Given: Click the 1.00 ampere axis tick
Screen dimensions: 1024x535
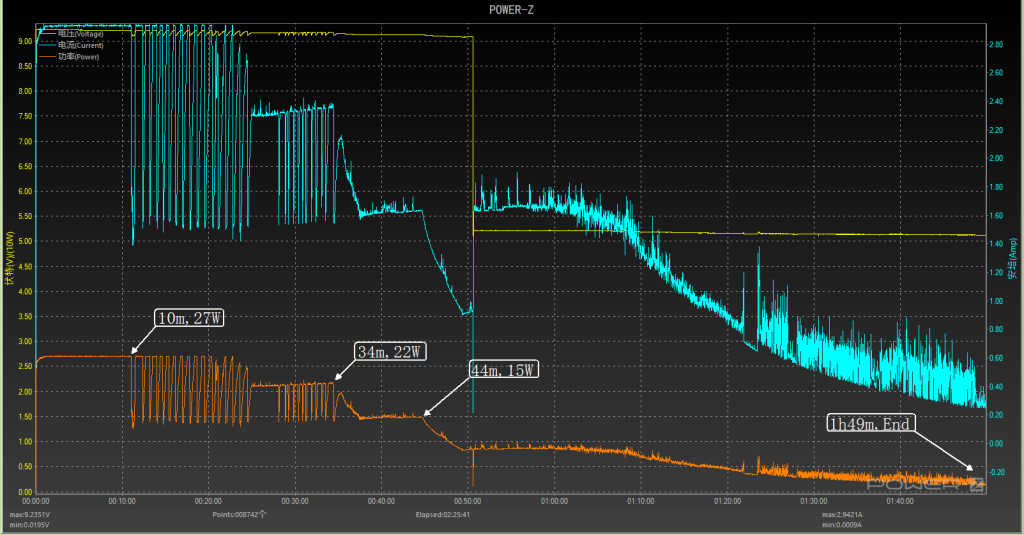Looking at the screenshot, I should point(996,301).
